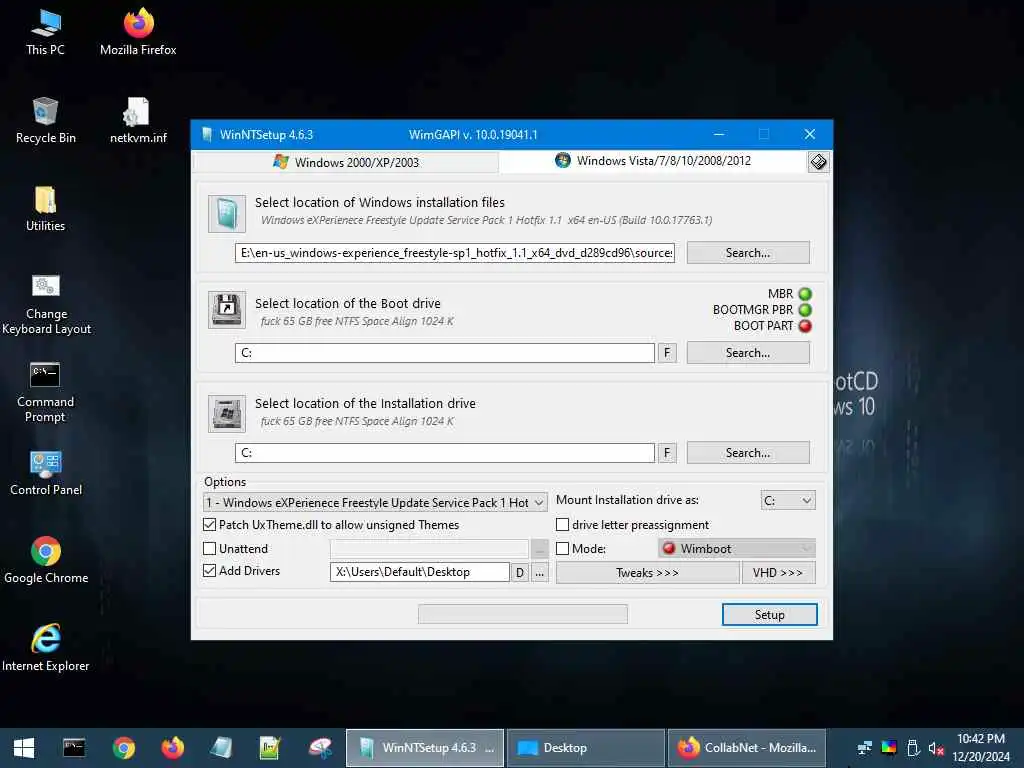Open the Utilities folder icon
This screenshot has height=768, width=1024.
[45, 208]
